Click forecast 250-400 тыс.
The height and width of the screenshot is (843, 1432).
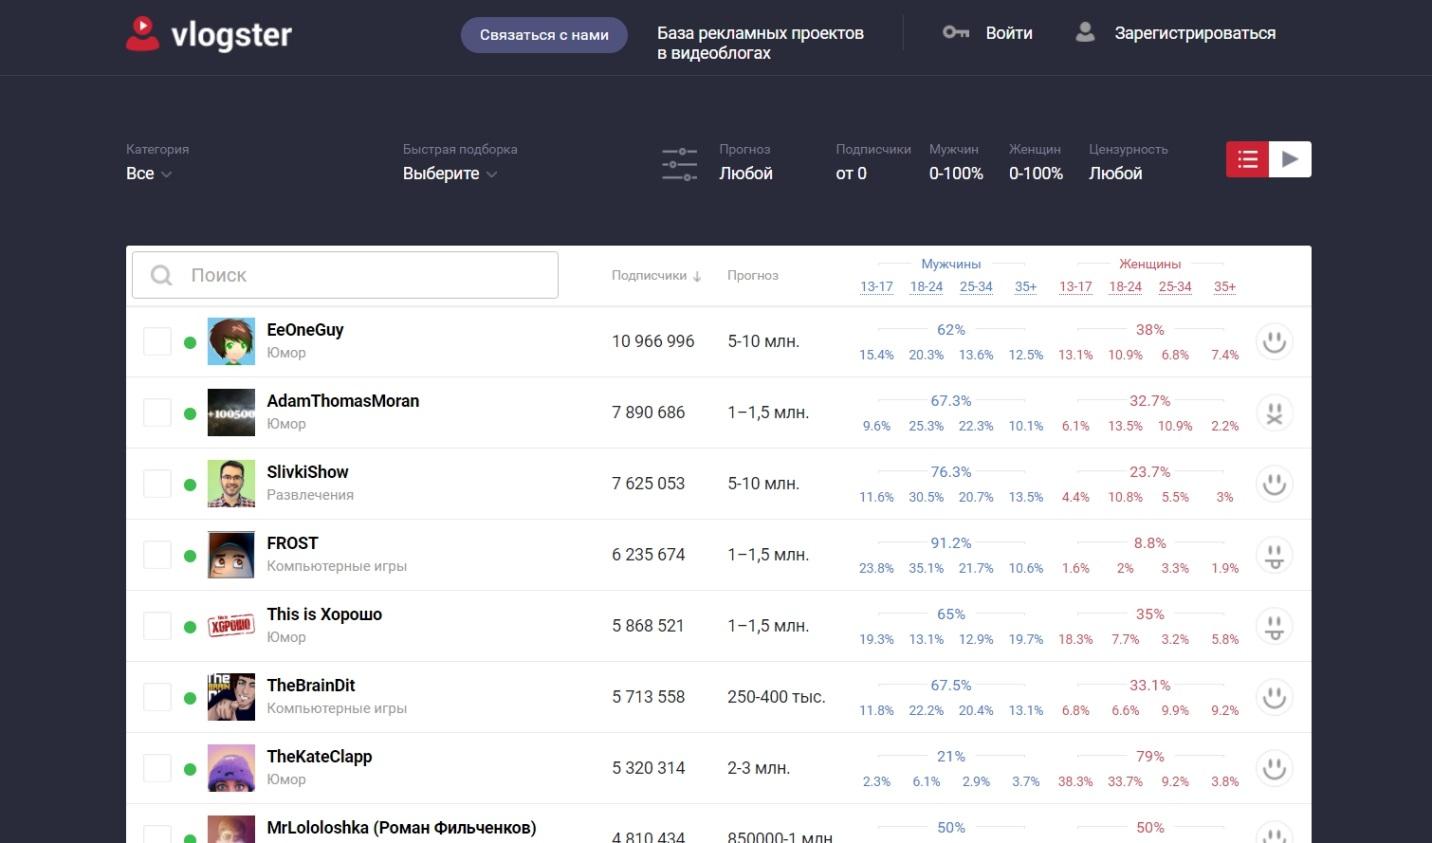(x=776, y=697)
